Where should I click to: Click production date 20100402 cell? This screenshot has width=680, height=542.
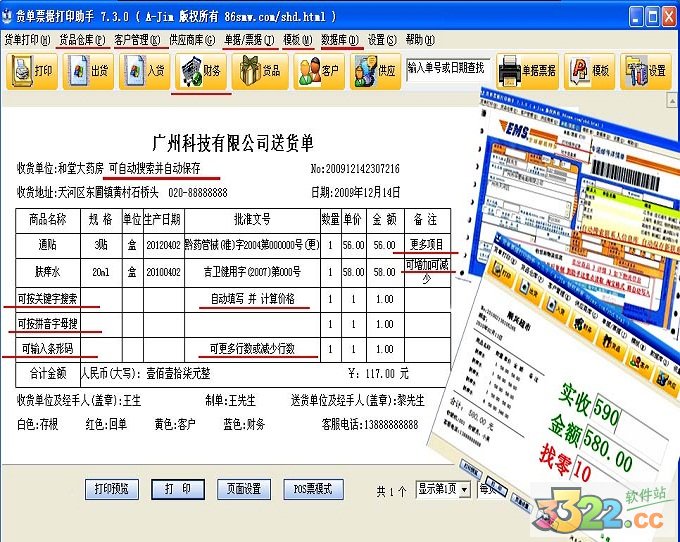click(163, 272)
